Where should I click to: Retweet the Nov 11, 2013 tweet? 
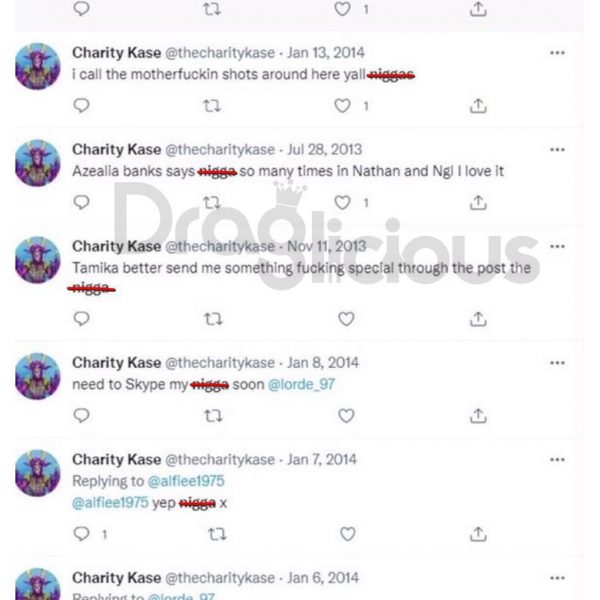click(x=213, y=319)
